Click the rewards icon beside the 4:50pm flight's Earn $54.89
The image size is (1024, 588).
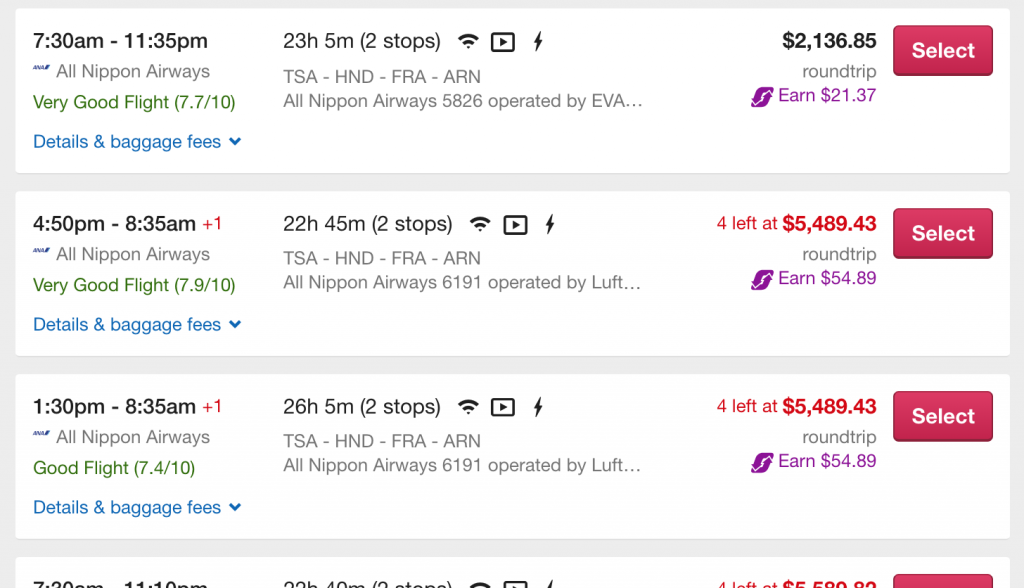pyautogui.click(x=762, y=280)
